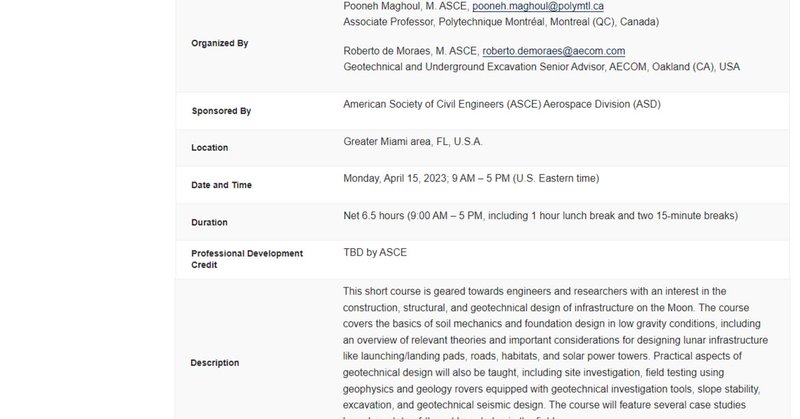Click 'Pooneh Maghoul, M. ASCE' name
800x419 pixels.
coord(406,6)
